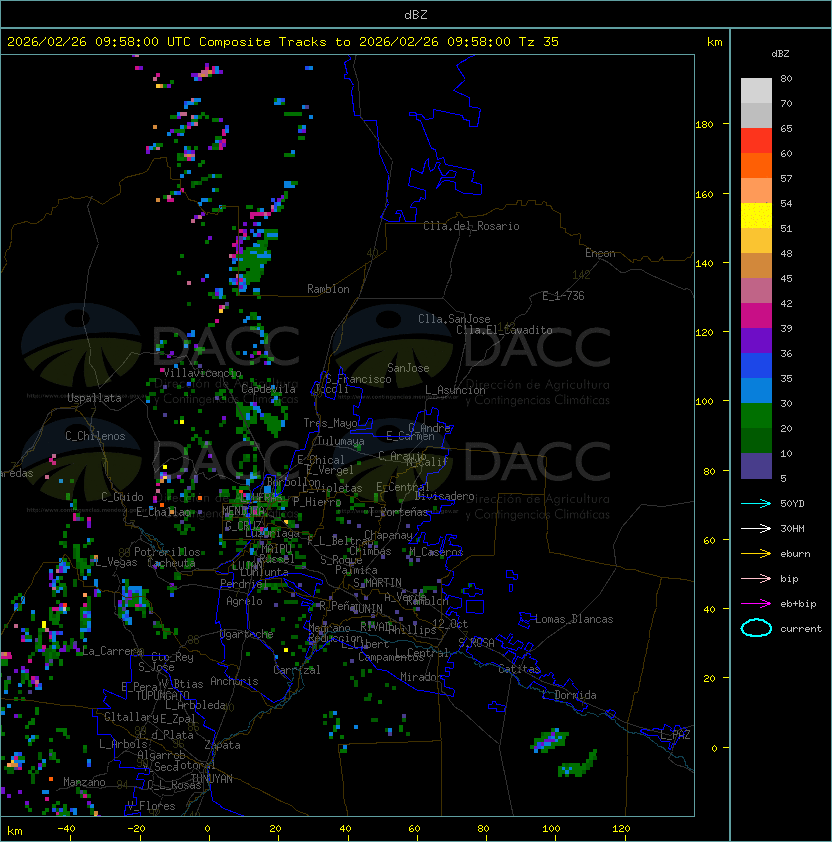Click the 'L_Asuncion' map label
The height and width of the screenshot is (842, 832).
(x=455, y=390)
